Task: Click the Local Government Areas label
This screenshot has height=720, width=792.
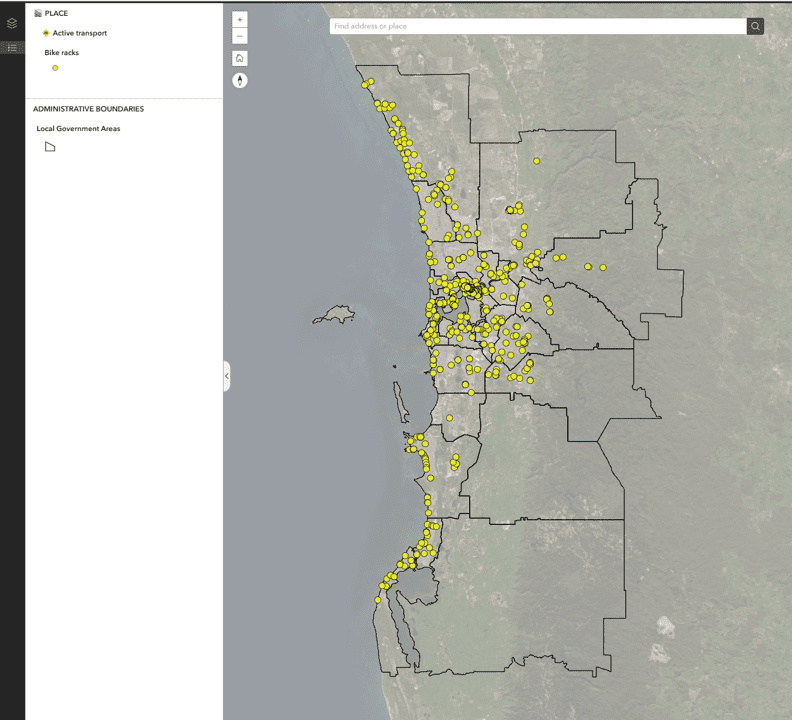Action: point(78,129)
